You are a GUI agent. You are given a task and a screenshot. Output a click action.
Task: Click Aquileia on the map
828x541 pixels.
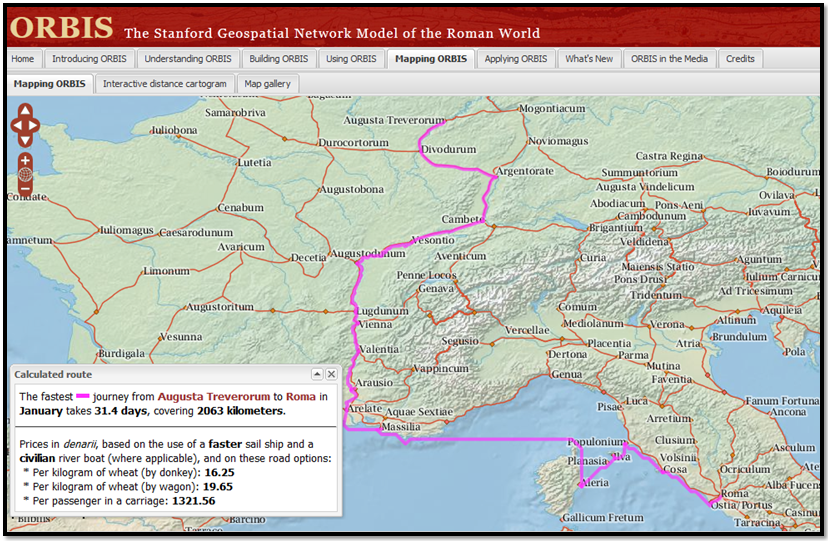[783, 310]
